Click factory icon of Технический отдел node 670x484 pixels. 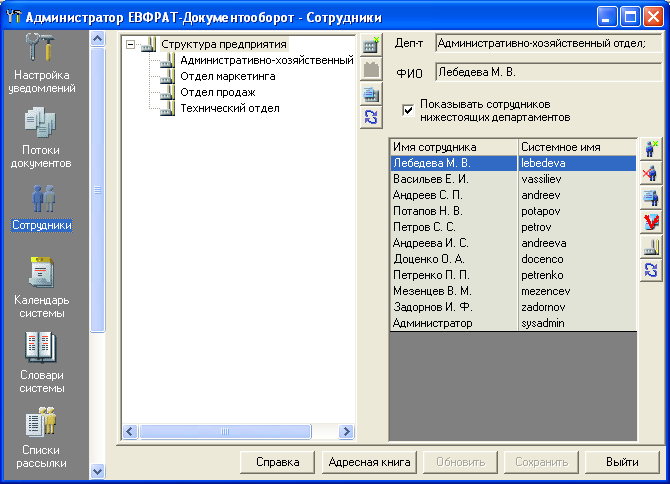click(x=167, y=109)
